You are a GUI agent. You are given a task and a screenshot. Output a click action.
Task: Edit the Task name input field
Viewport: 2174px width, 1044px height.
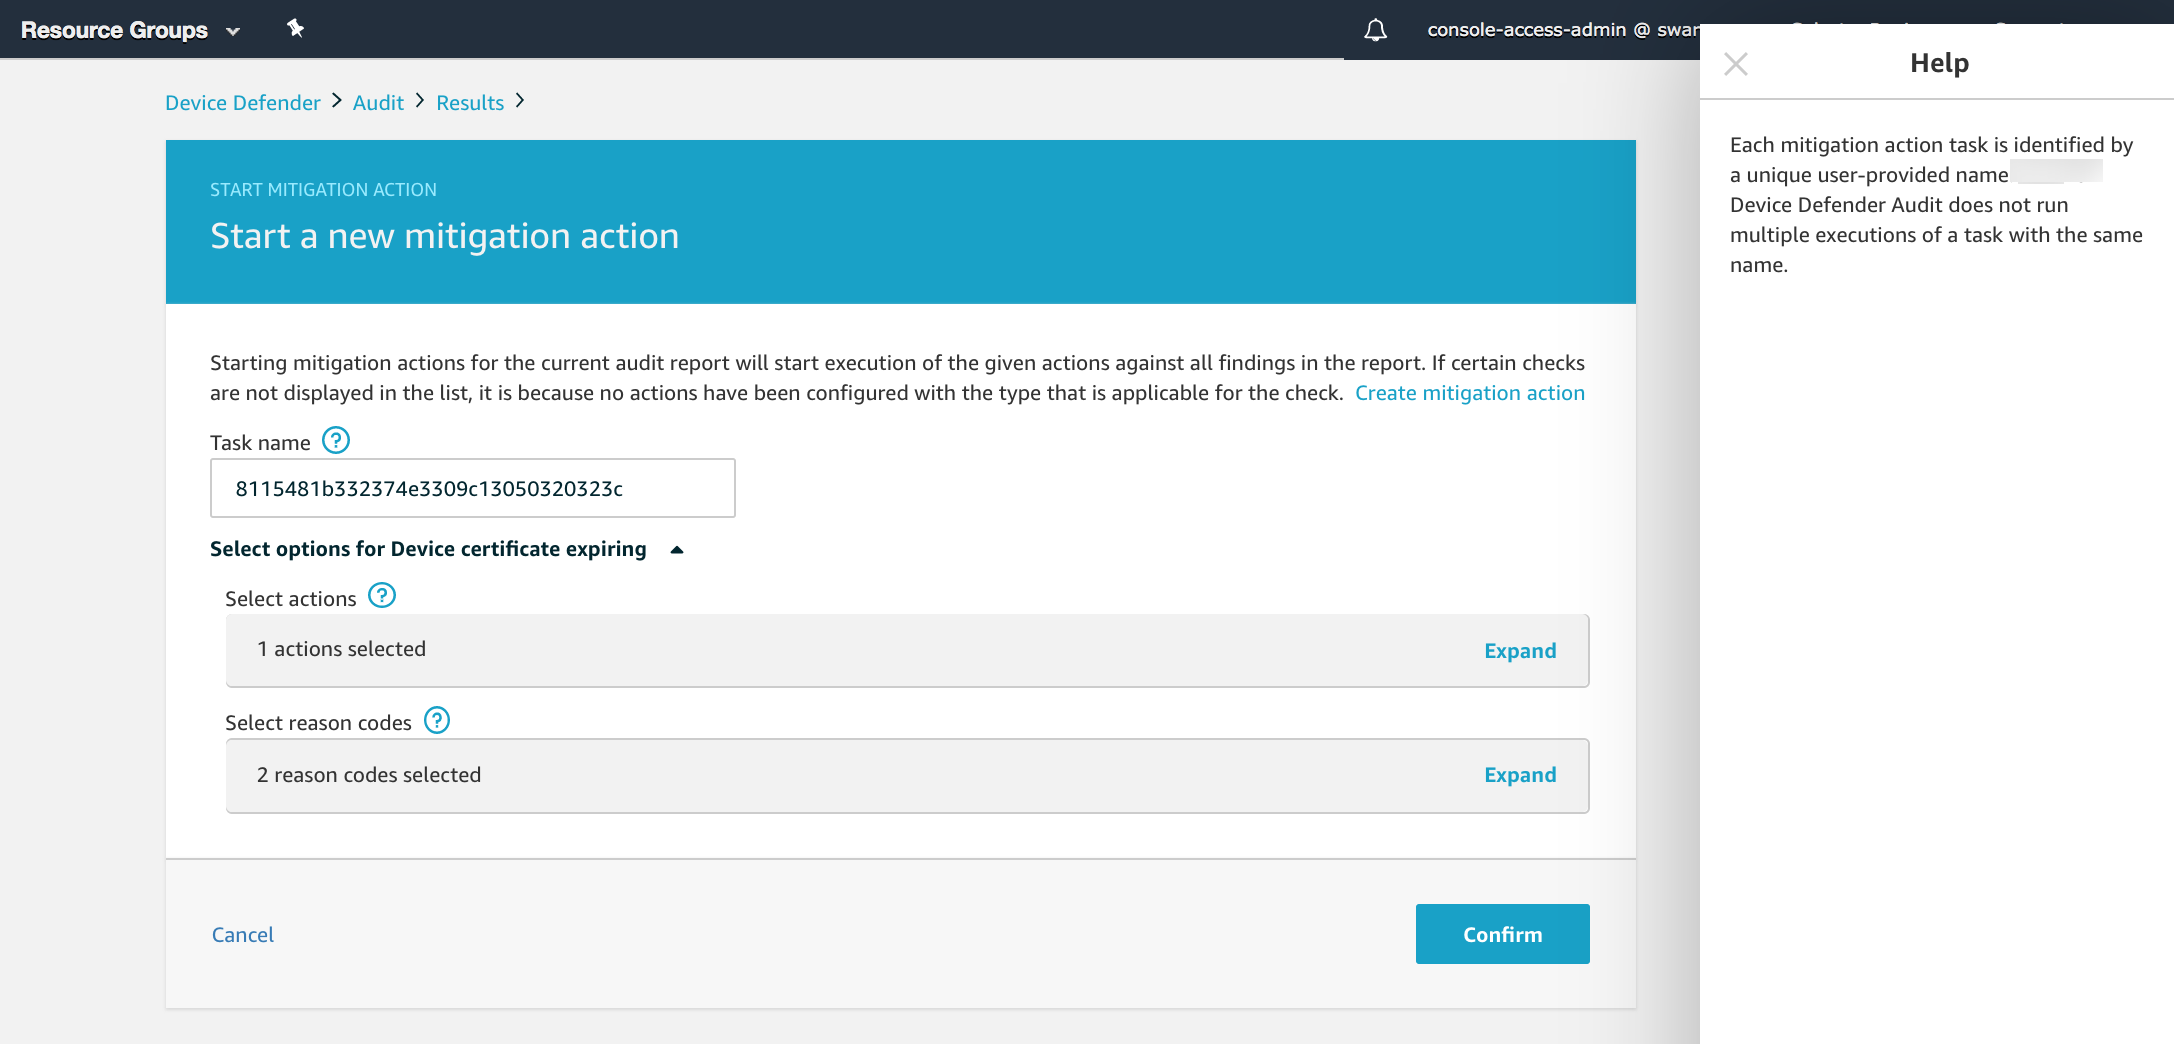(471, 488)
